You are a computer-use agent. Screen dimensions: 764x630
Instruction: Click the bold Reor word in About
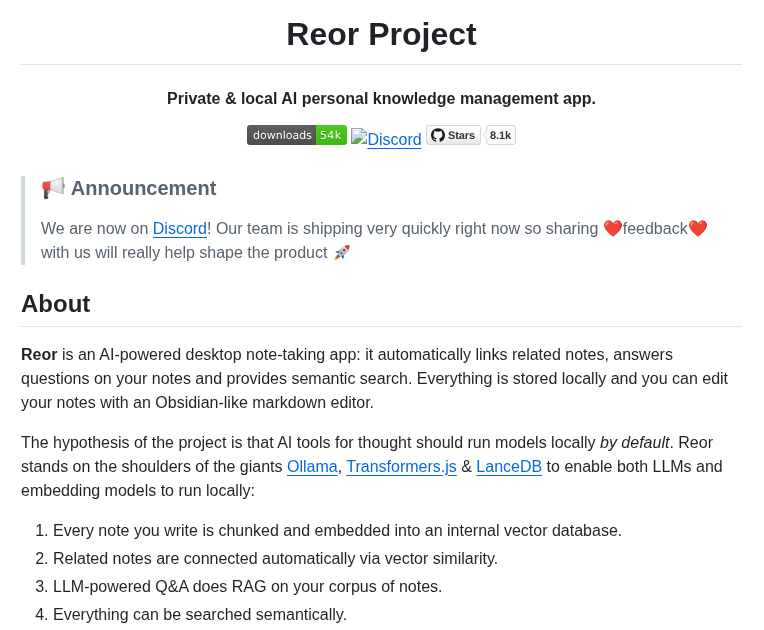coord(39,354)
